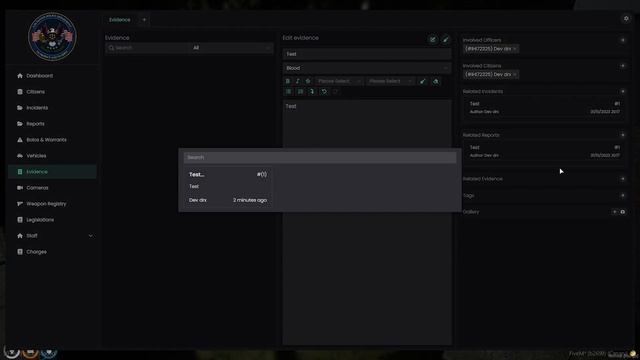The image size is (640, 360).
Task: Click '2 minutes ago' in result card
Action: (250, 200)
